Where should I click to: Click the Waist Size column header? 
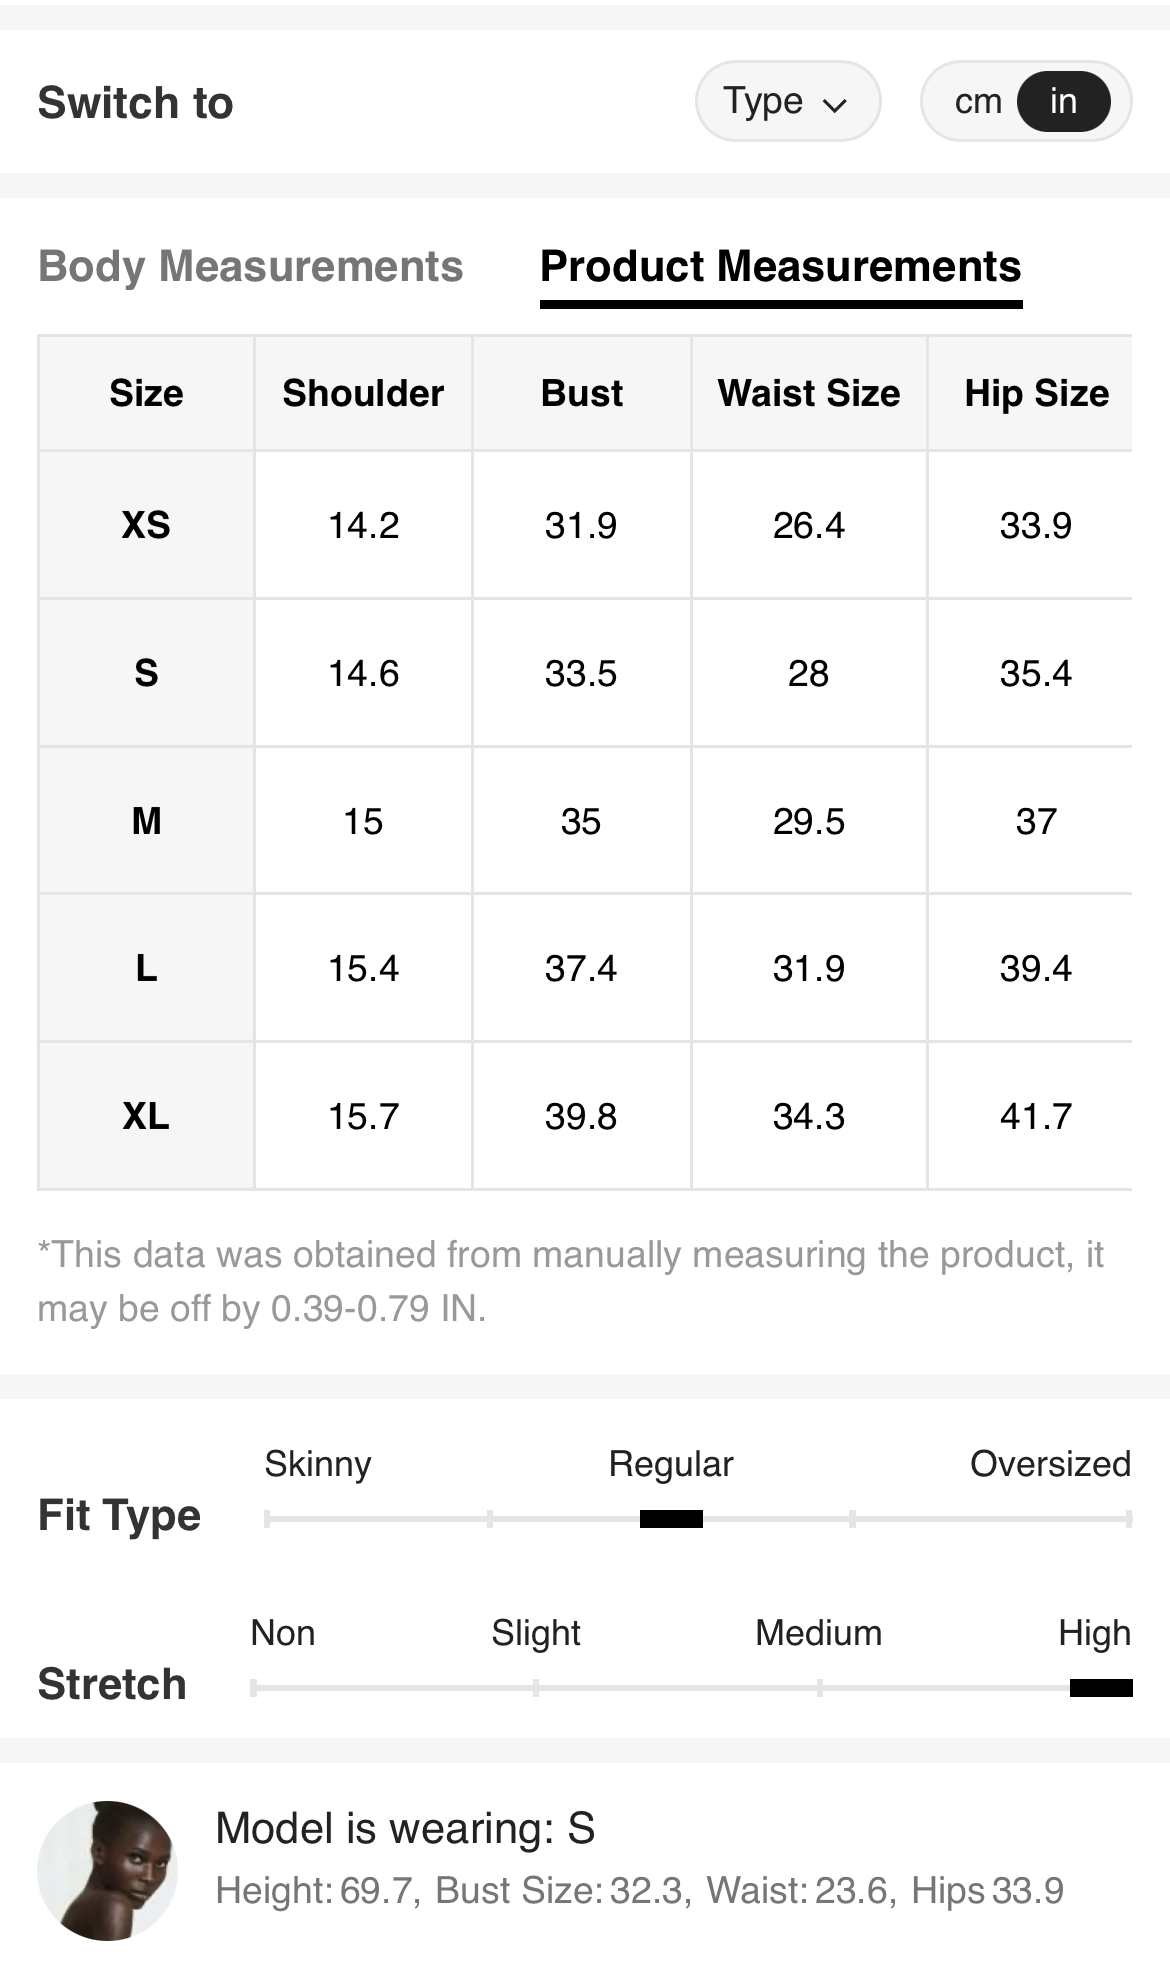coord(809,393)
